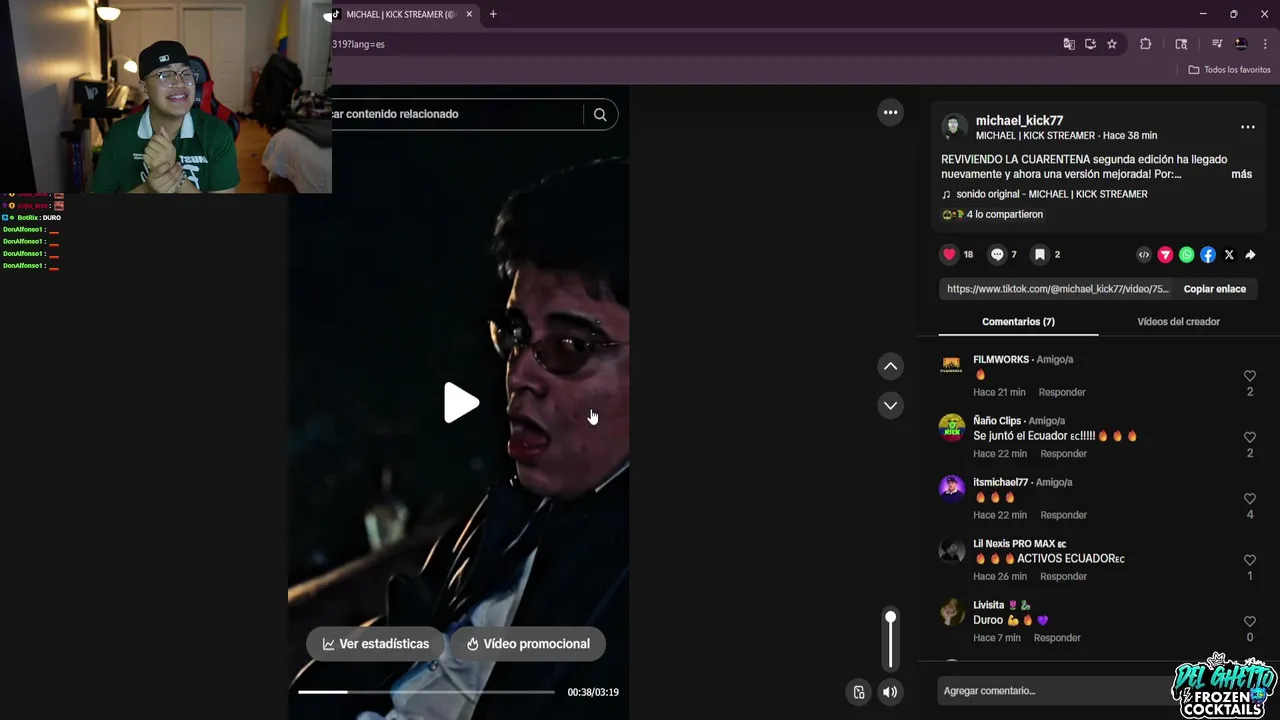Copy the video link with Copiar enlace
Screen dimensions: 1280x720
coord(1214,289)
